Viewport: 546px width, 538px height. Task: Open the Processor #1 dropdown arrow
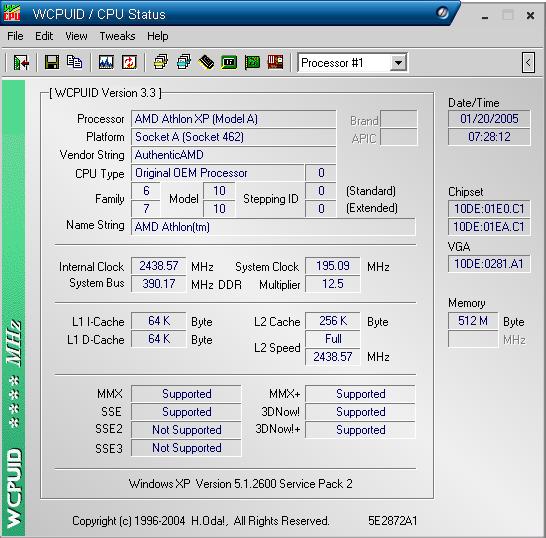398,63
